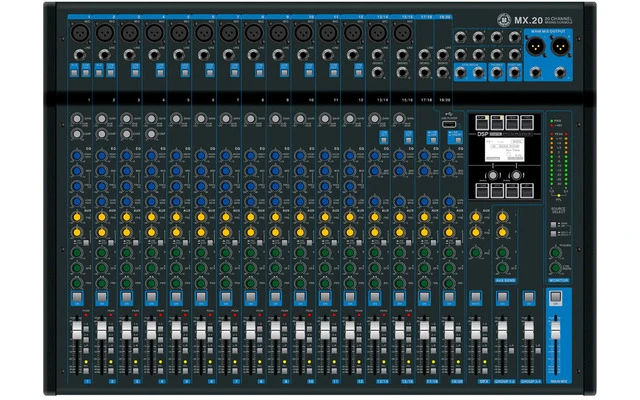Viewport: 640px width, 400px height.
Task: Toggle the MAIN MIX ON button
Action: [556, 297]
